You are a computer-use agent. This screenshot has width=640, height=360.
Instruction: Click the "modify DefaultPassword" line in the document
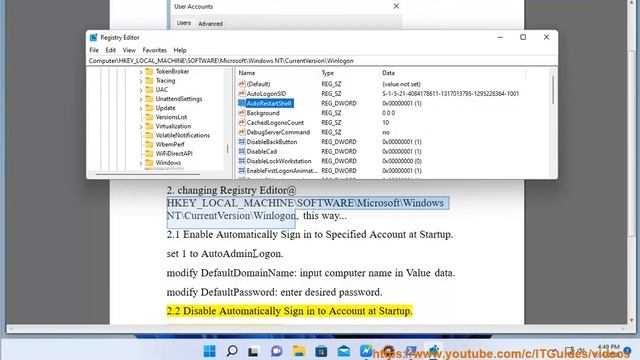tap(274, 292)
